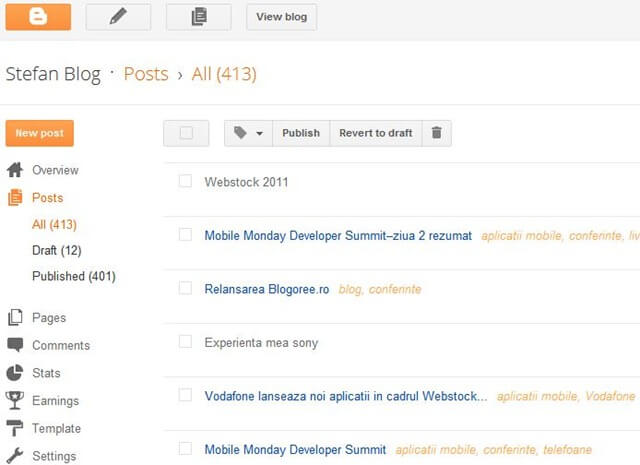Open Template via the paint roller icon

(15, 428)
